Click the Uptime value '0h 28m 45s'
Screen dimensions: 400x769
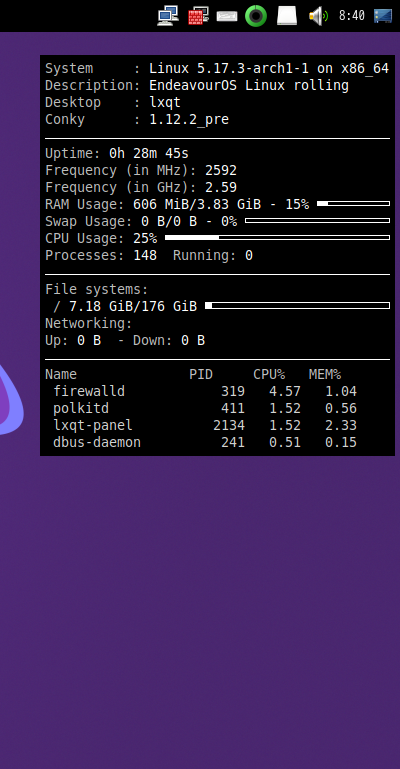[x=149, y=154]
